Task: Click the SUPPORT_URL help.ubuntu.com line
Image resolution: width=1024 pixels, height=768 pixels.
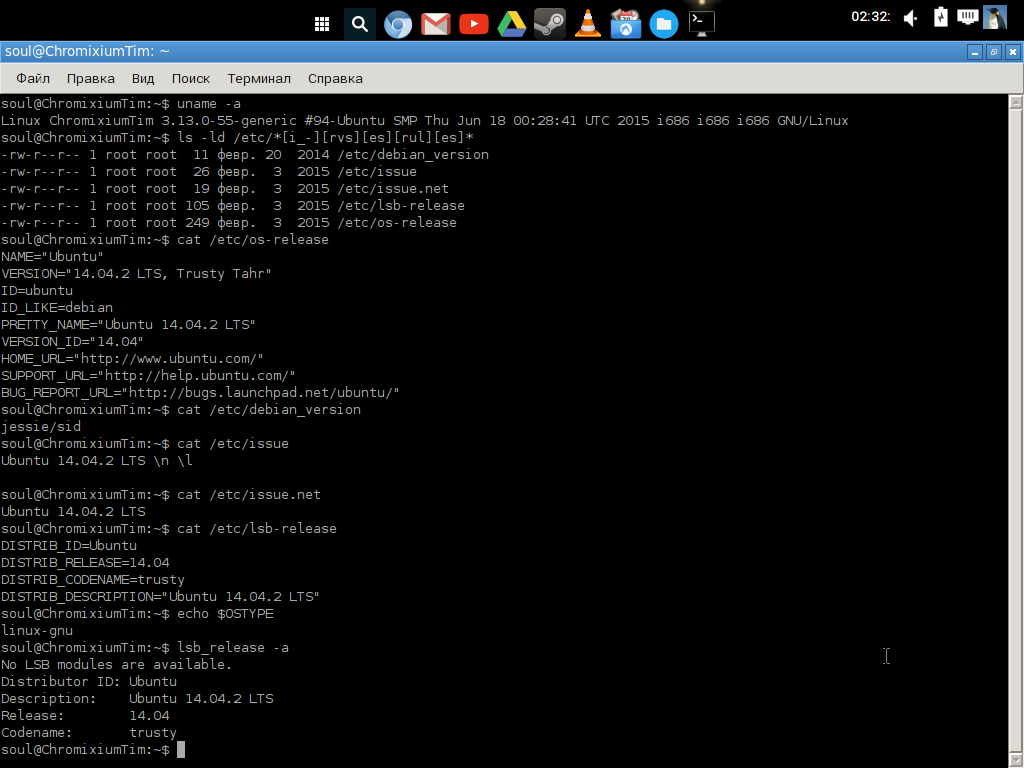Action: coord(148,376)
